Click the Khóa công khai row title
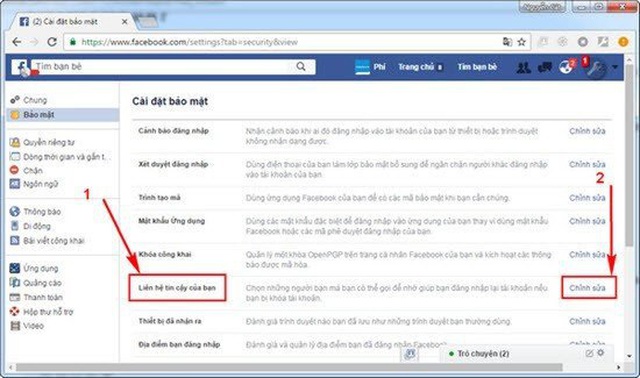Image resolution: width=640 pixels, height=378 pixels. pyautogui.click(x=164, y=255)
